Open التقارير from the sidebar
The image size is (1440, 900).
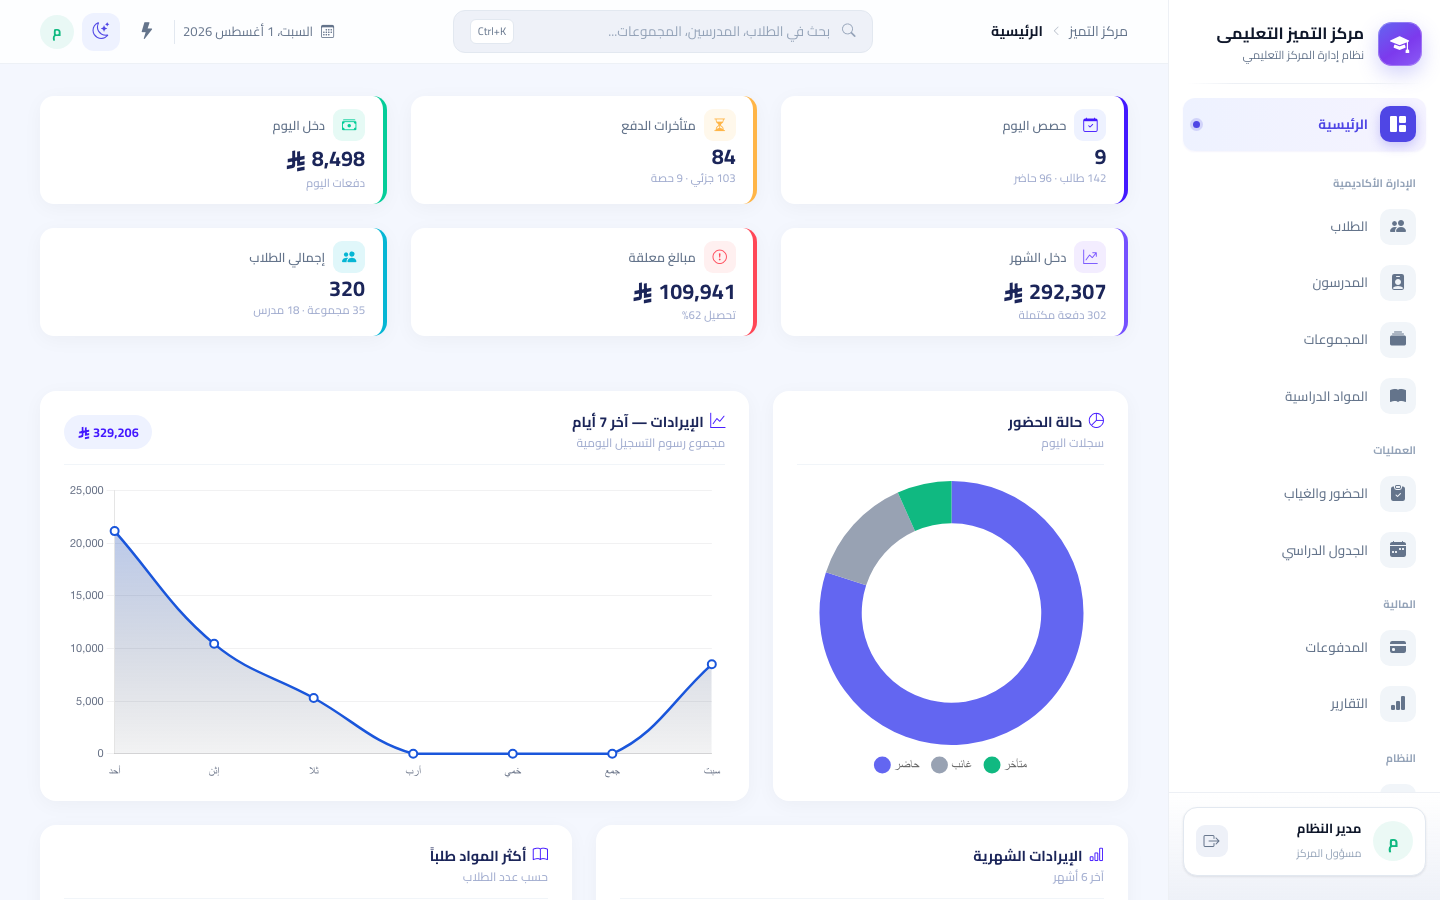click(1304, 703)
